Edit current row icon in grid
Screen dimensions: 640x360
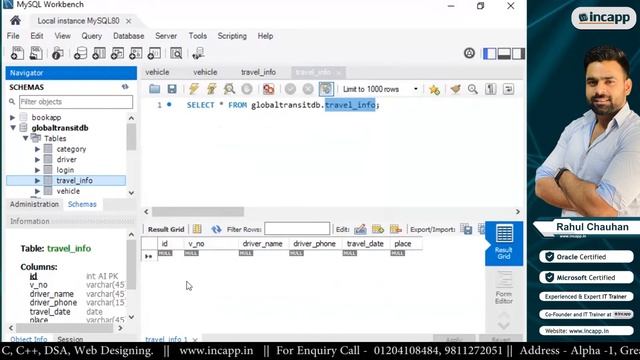[360, 229]
